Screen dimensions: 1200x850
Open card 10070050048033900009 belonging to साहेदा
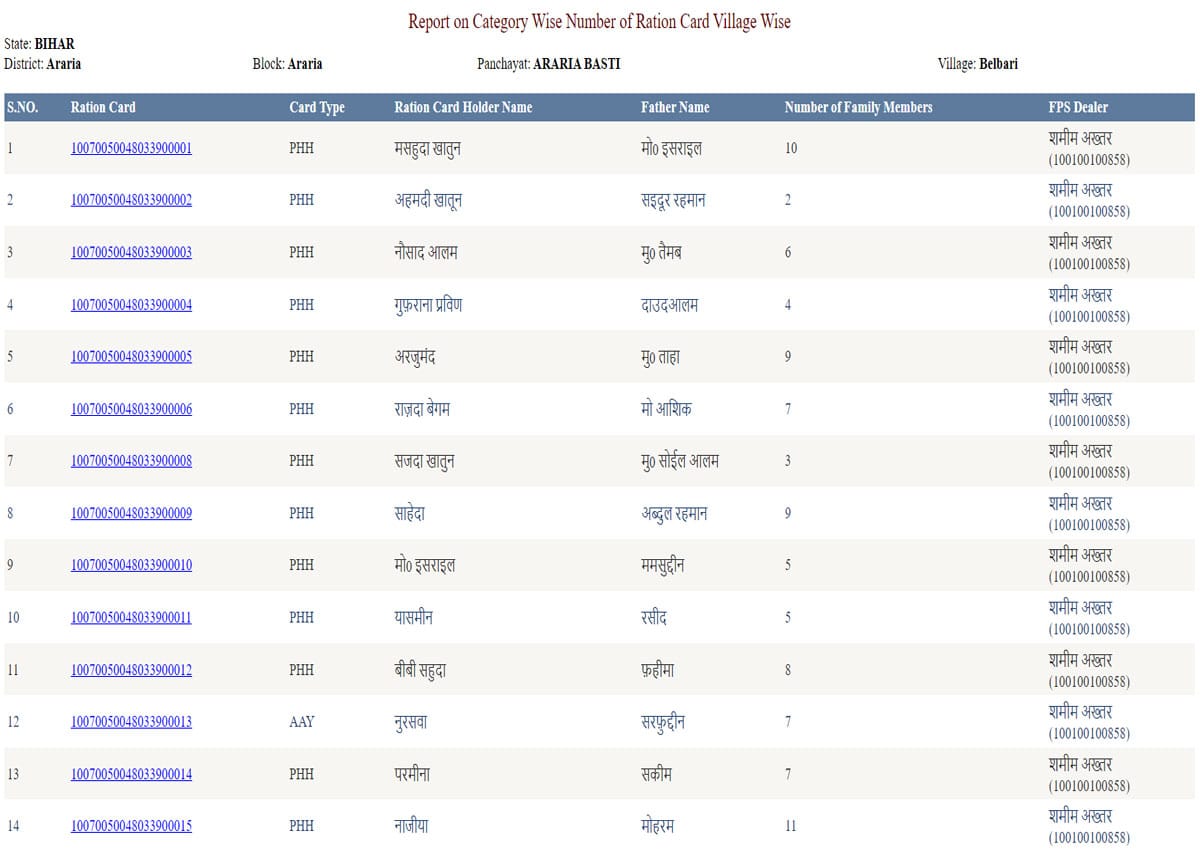click(x=131, y=513)
